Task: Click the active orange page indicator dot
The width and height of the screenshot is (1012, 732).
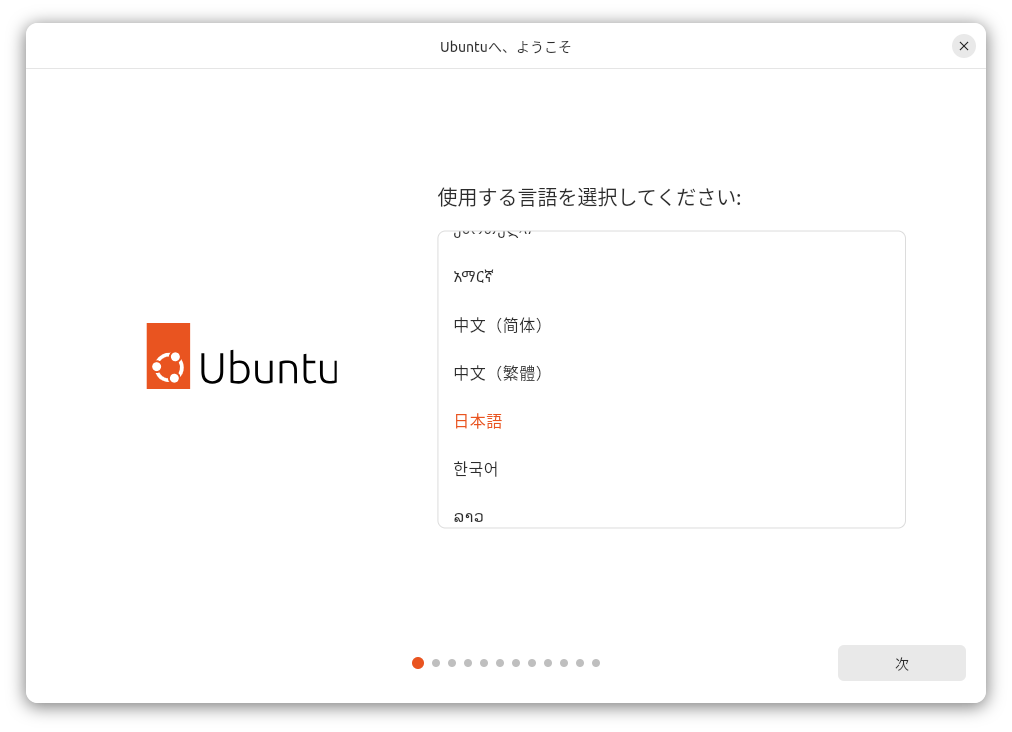Action: coord(418,663)
